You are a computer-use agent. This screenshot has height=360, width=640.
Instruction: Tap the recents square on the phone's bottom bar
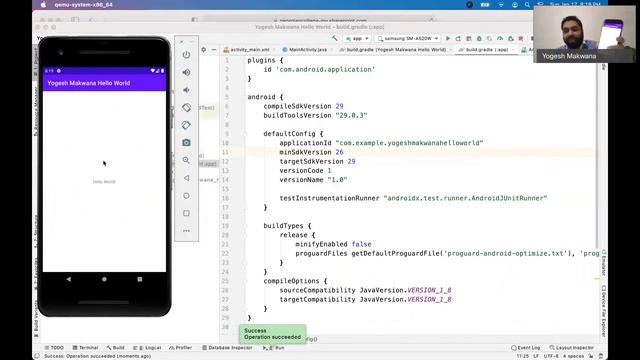tap(140, 279)
